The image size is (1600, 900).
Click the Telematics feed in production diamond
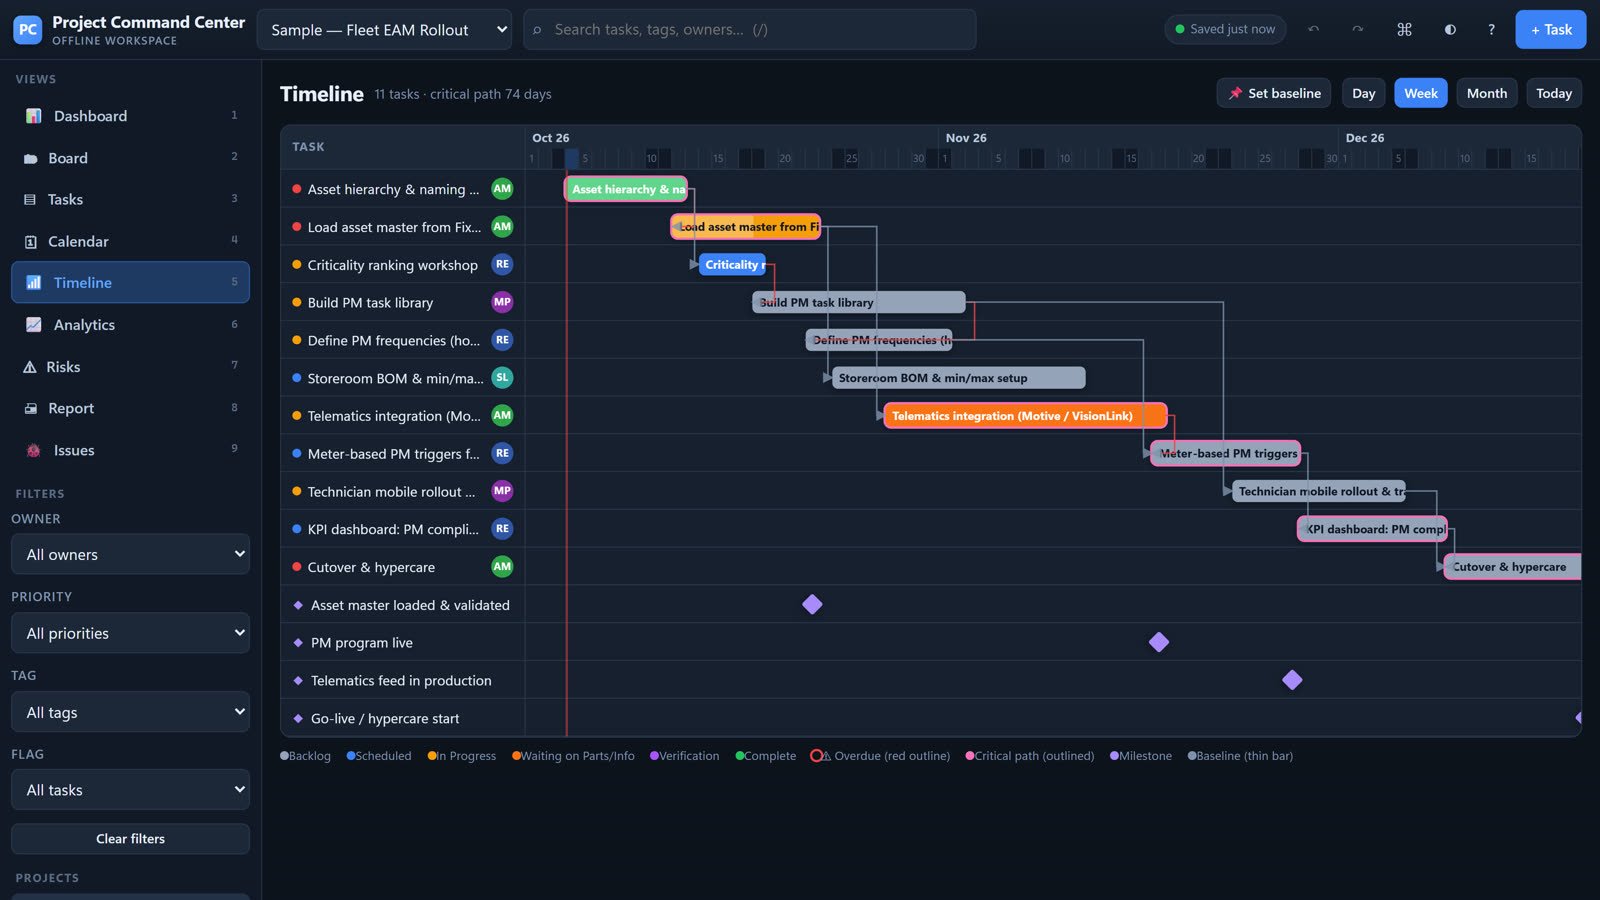pyautogui.click(x=1292, y=680)
